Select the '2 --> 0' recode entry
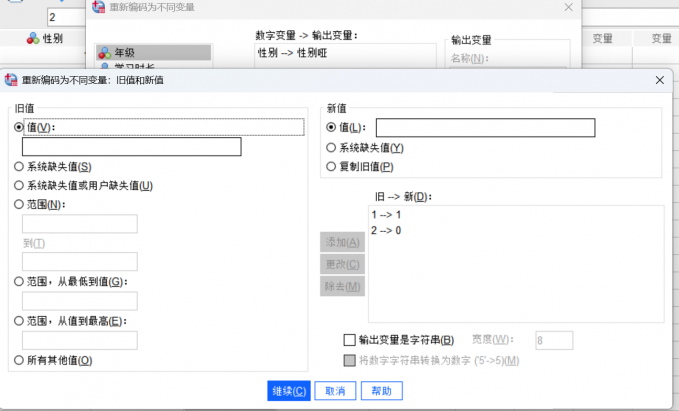Viewport: 679px width, 411px height. pos(386,230)
